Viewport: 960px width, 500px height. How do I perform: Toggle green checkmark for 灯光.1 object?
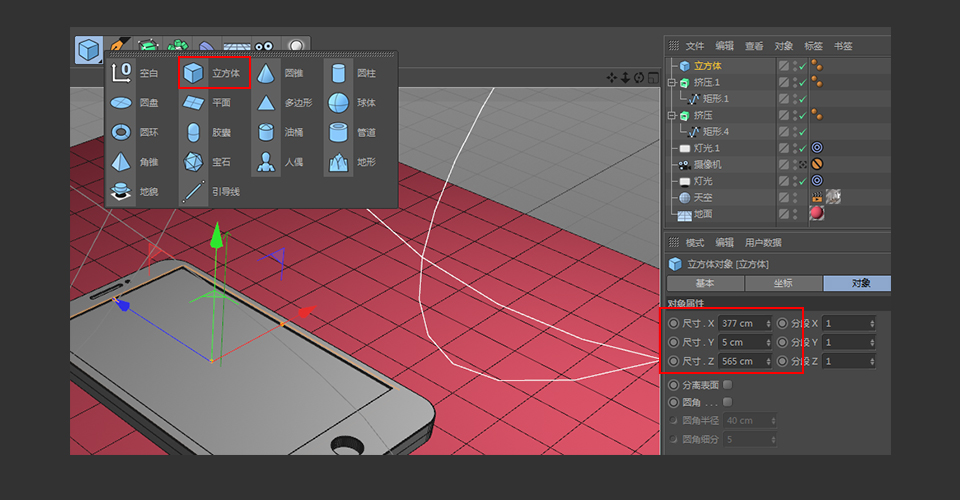(801, 148)
